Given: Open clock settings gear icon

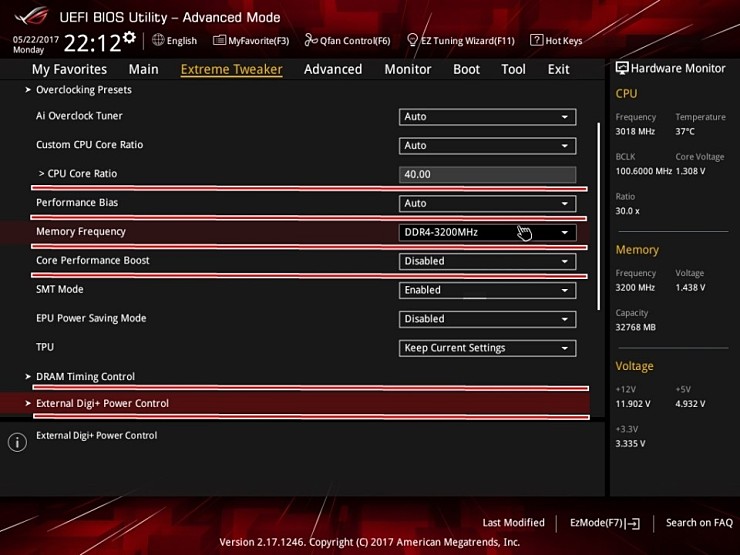Looking at the screenshot, I should 129,37.
